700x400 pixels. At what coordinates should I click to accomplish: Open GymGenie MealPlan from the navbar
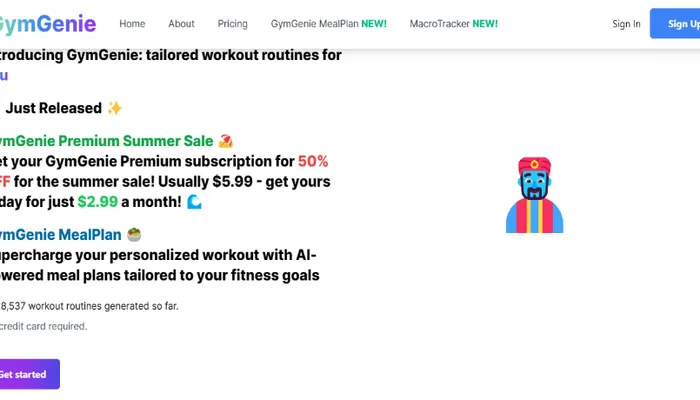(328, 23)
